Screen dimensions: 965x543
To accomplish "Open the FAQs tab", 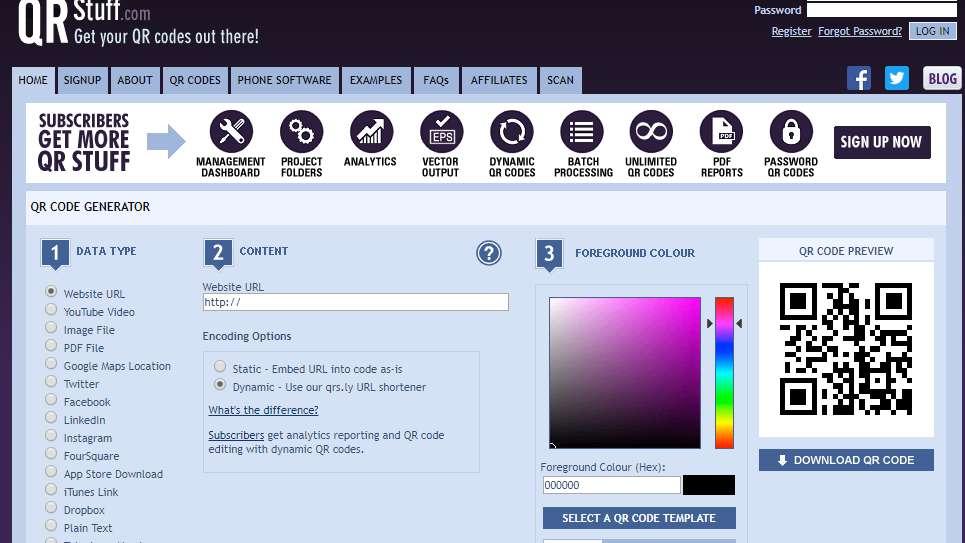I will tap(436, 80).
